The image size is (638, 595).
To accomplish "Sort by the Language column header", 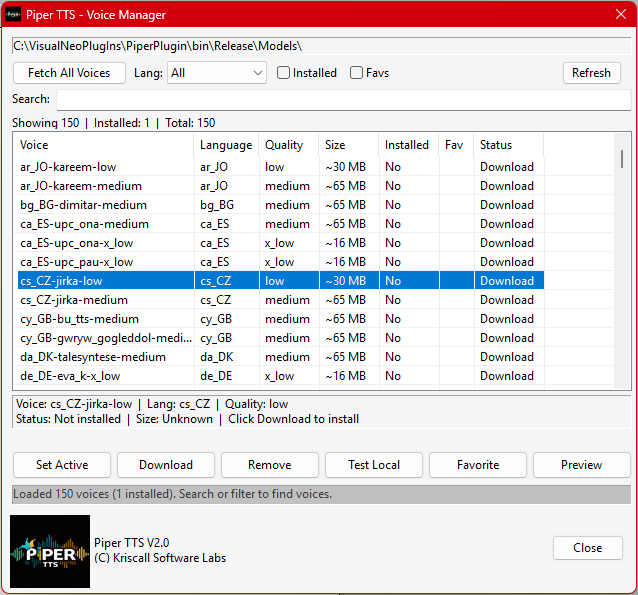I will click(226, 145).
